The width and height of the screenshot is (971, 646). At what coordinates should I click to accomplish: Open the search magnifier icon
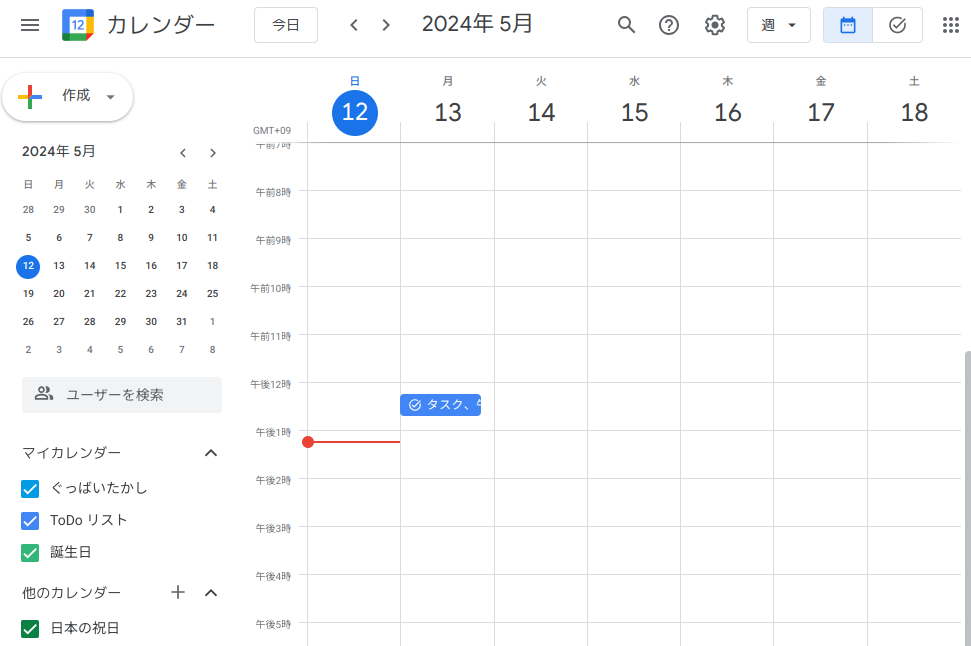(x=626, y=25)
